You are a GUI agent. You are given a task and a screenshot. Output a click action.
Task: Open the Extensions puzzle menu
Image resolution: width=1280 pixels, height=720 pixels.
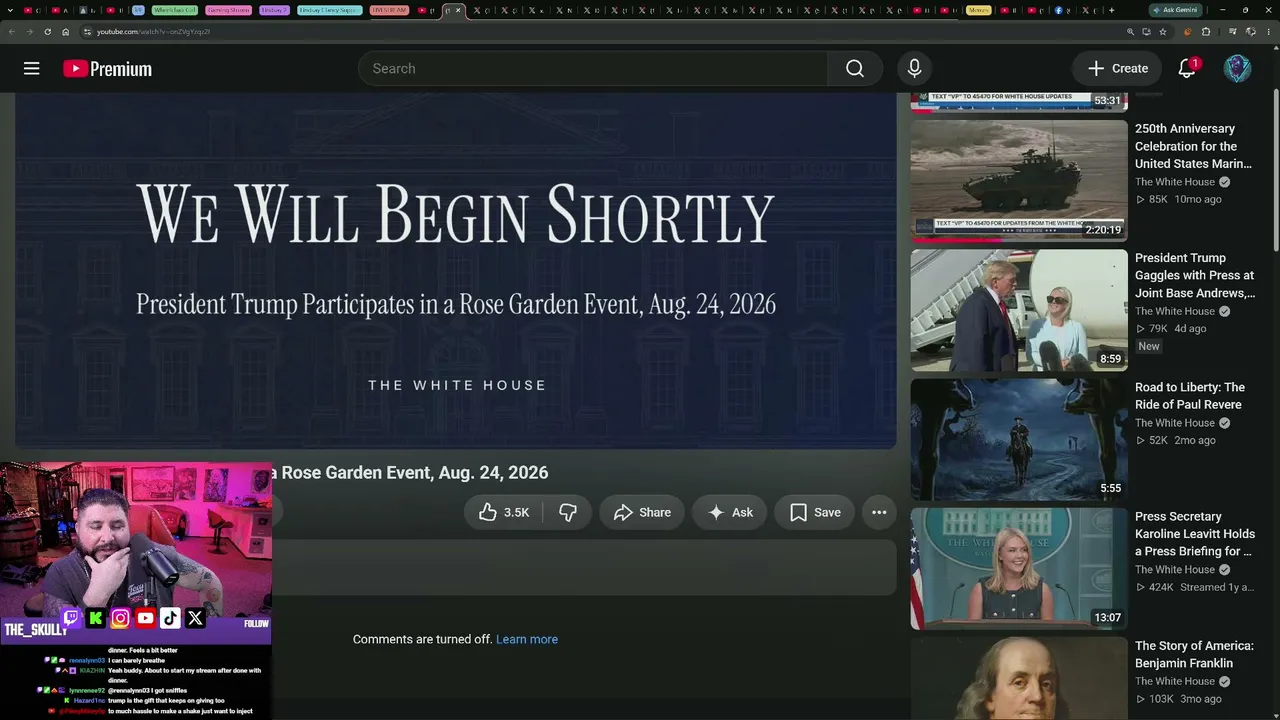1206,31
